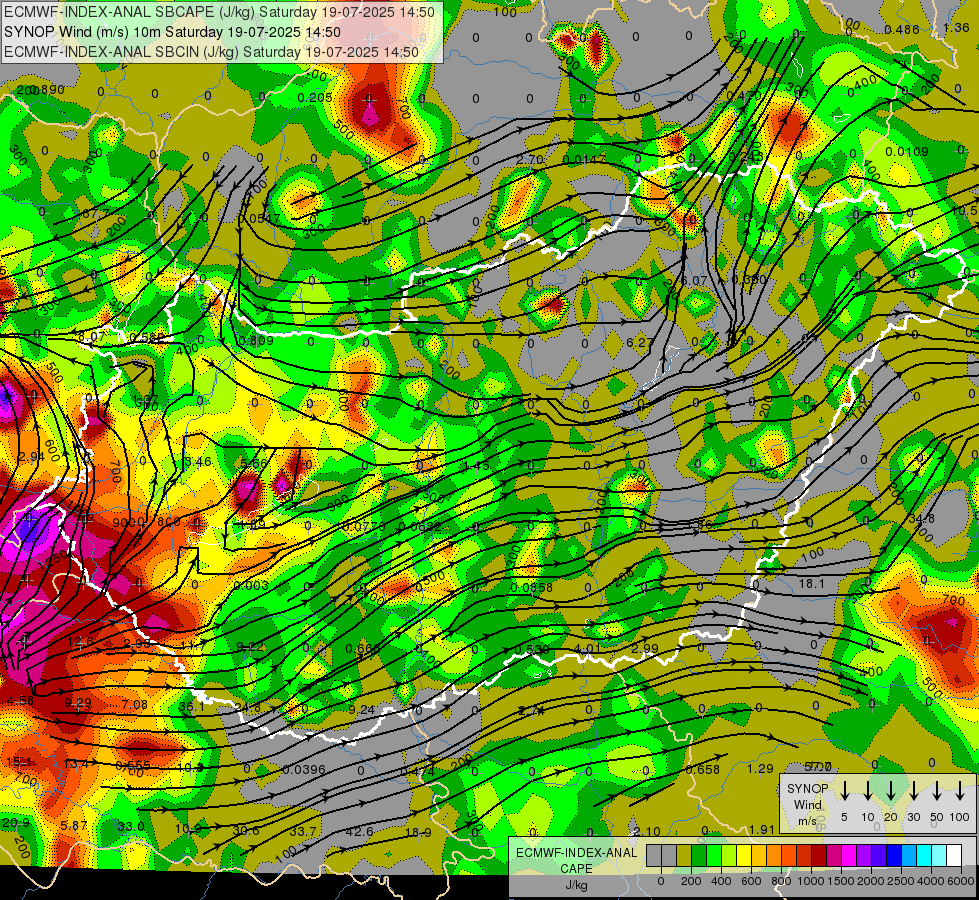Click the '3.46' value on the map
Viewport: 979px width, 900px height.
click(199, 462)
